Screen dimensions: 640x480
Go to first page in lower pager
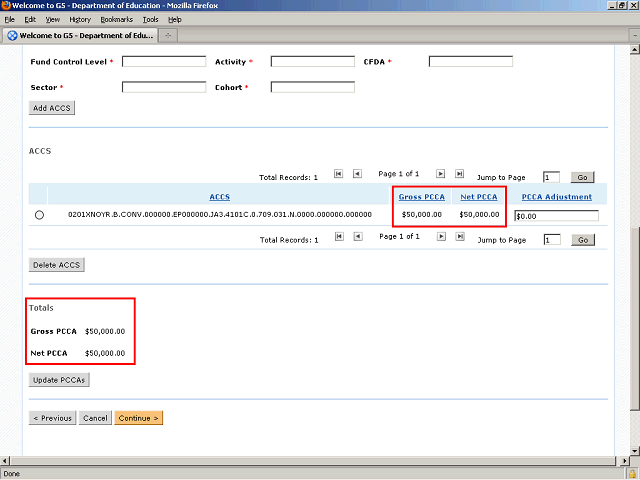pyautogui.click(x=339, y=237)
